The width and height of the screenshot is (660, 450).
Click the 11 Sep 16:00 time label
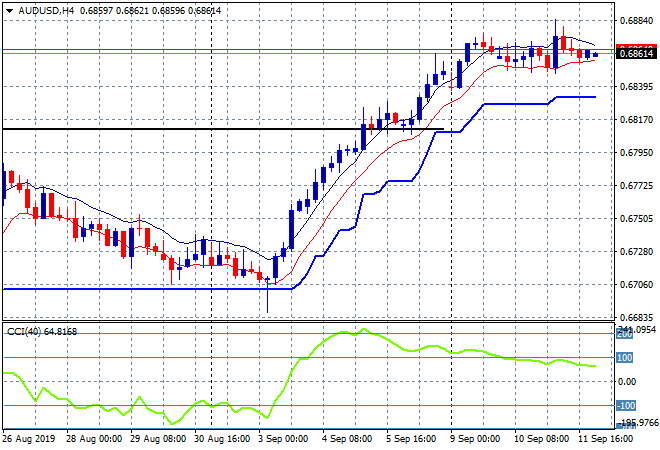click(606, 439)
